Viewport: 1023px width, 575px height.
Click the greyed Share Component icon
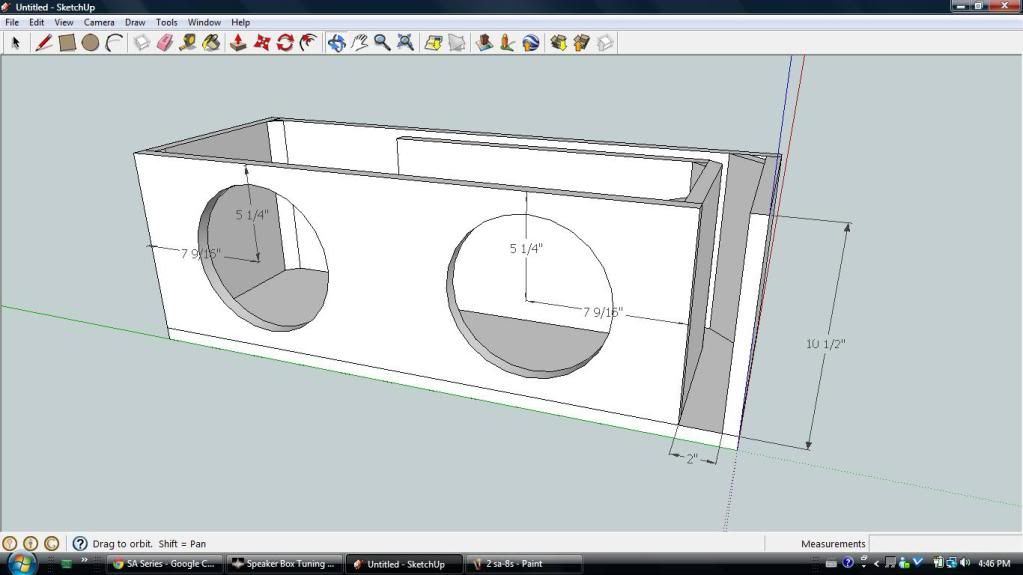[605, 43]
